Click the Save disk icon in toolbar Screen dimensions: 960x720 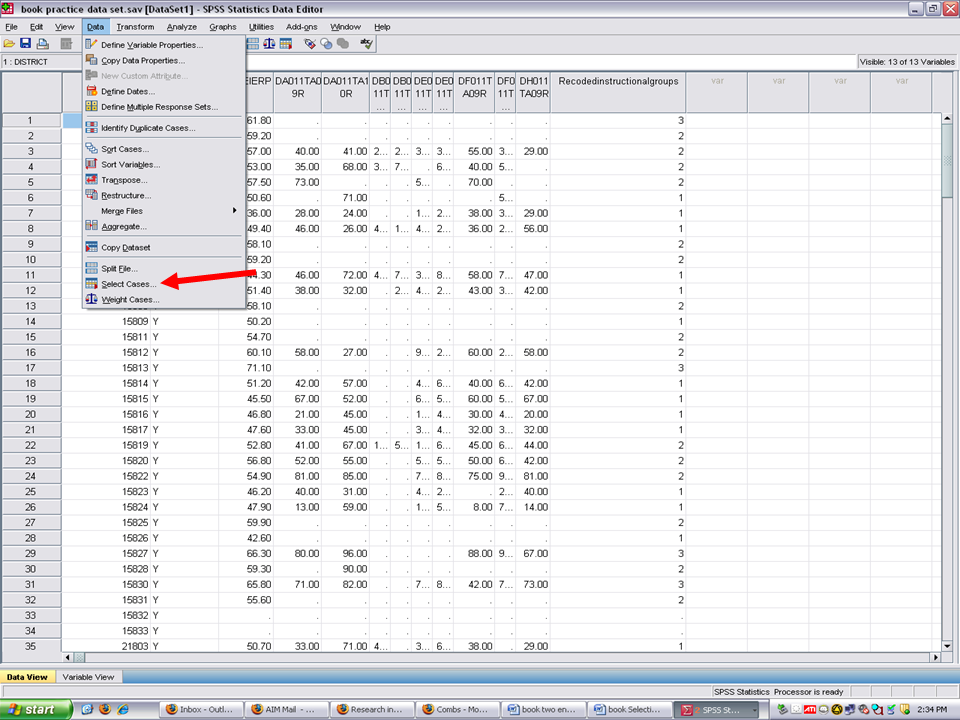point(26,44)
